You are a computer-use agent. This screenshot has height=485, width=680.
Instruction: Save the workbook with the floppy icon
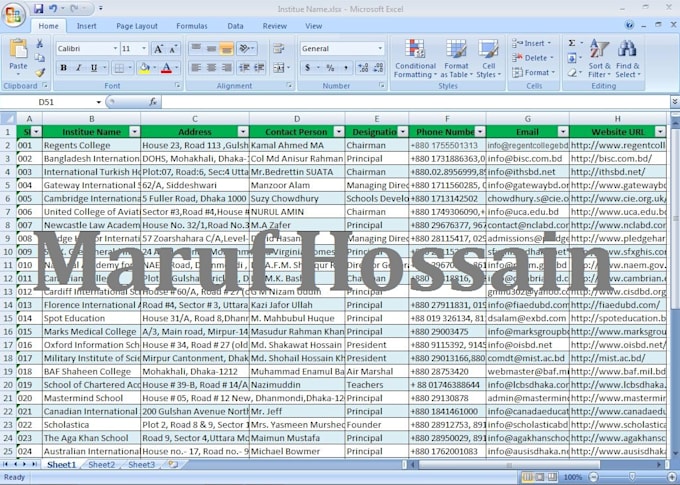point(39,8)
